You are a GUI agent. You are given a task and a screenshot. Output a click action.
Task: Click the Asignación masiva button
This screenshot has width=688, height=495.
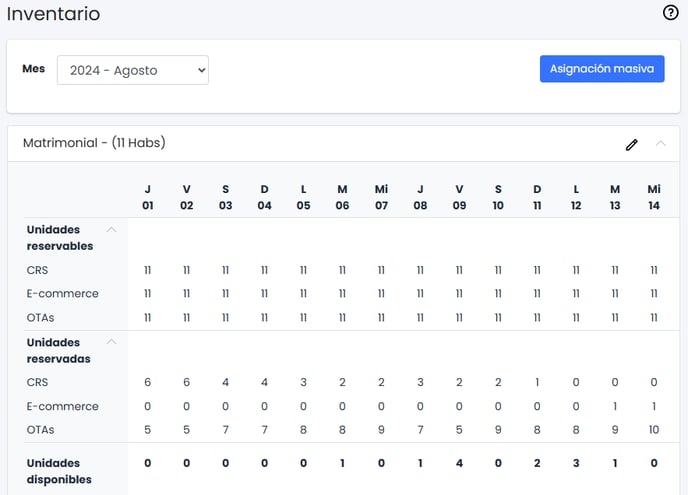(602, 68)
